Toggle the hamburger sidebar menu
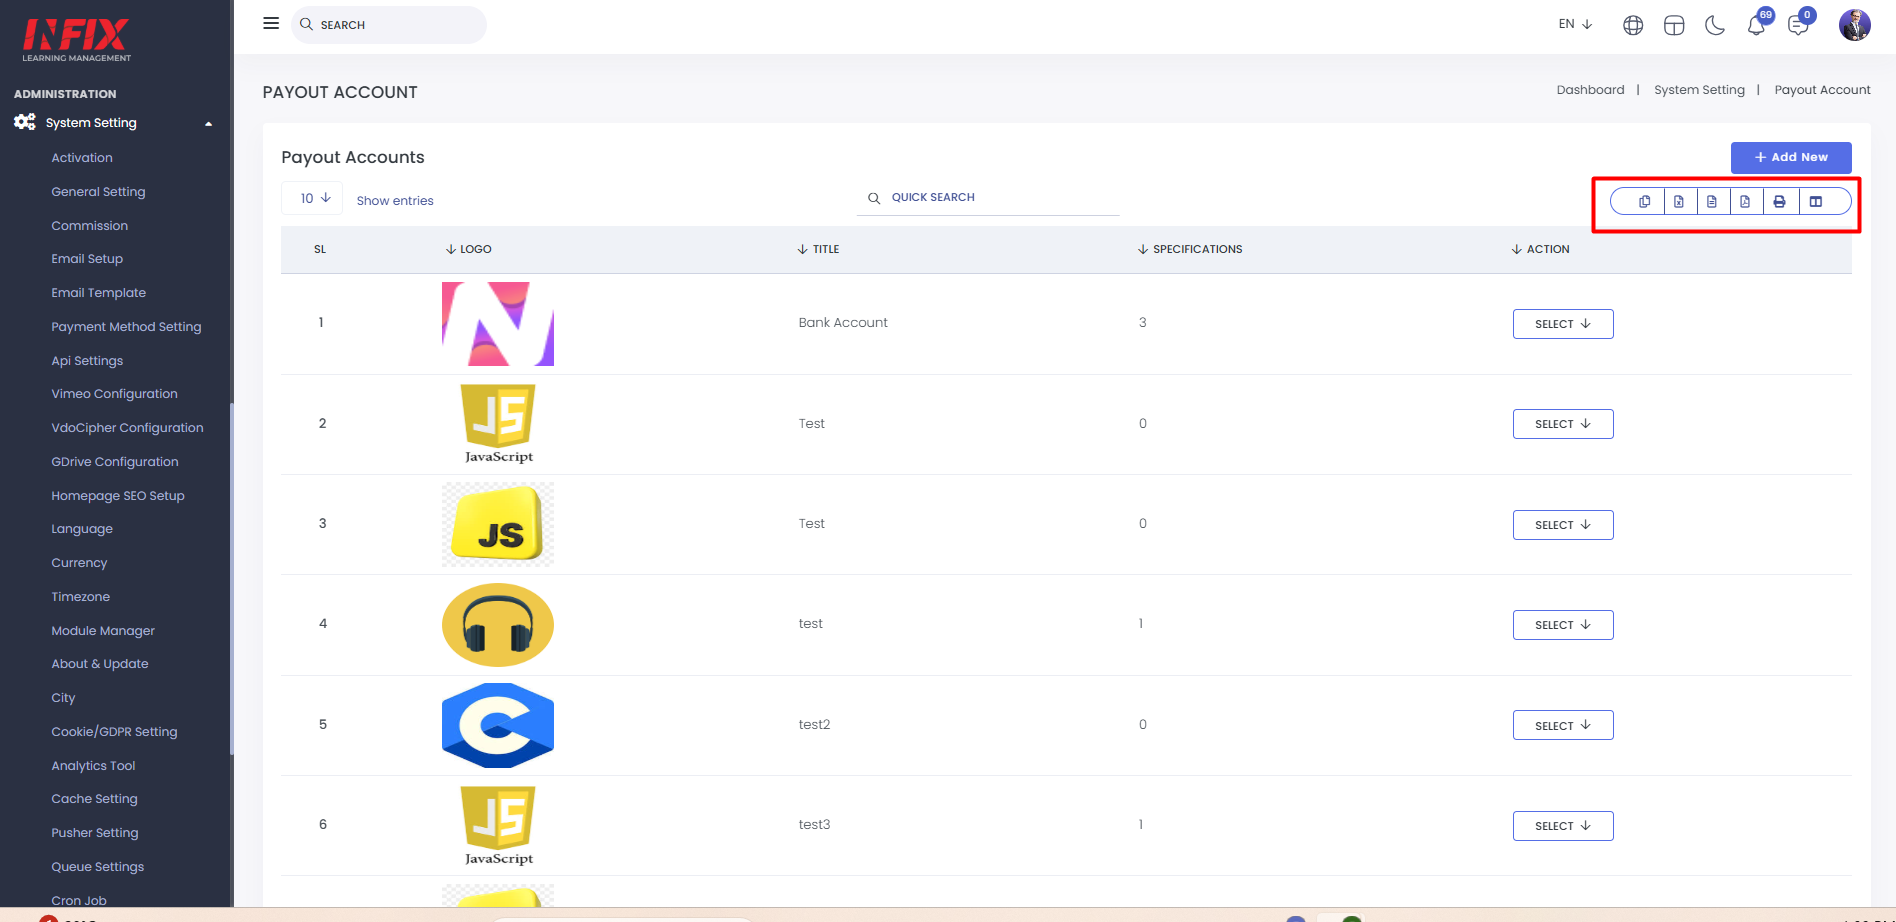 point(271,23)
